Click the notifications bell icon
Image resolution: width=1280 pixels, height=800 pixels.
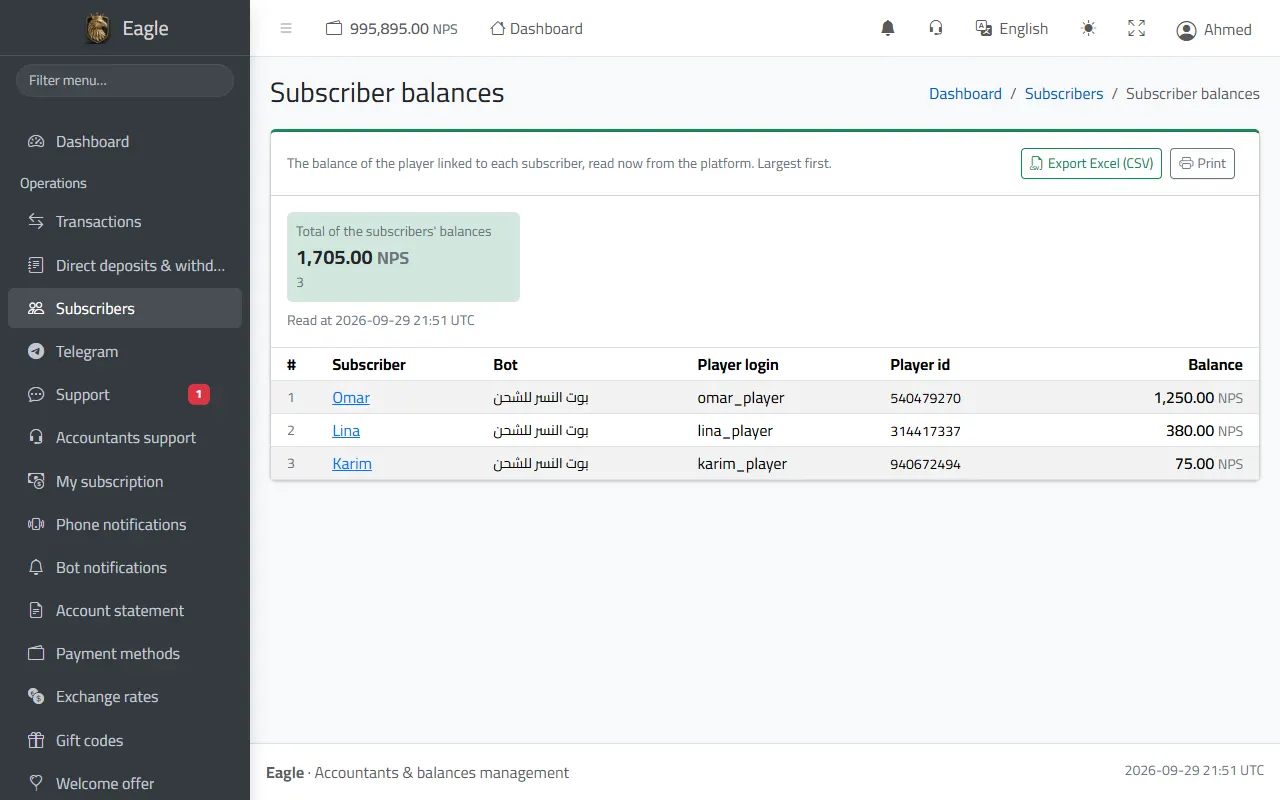[x=887, y=29]
